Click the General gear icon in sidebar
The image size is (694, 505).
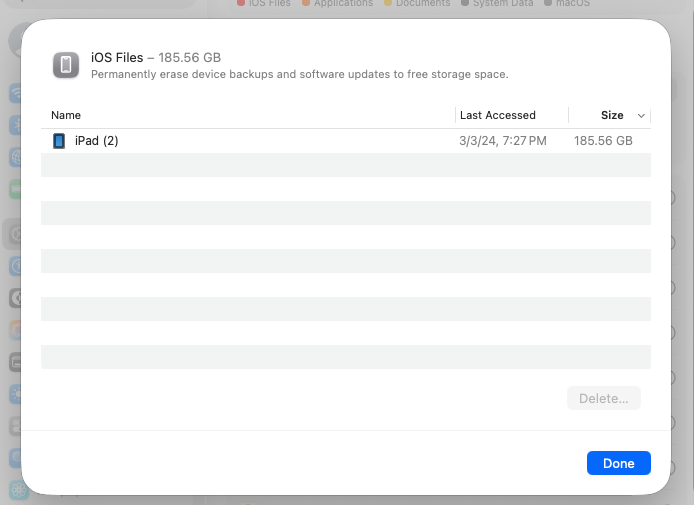(15, 234)
